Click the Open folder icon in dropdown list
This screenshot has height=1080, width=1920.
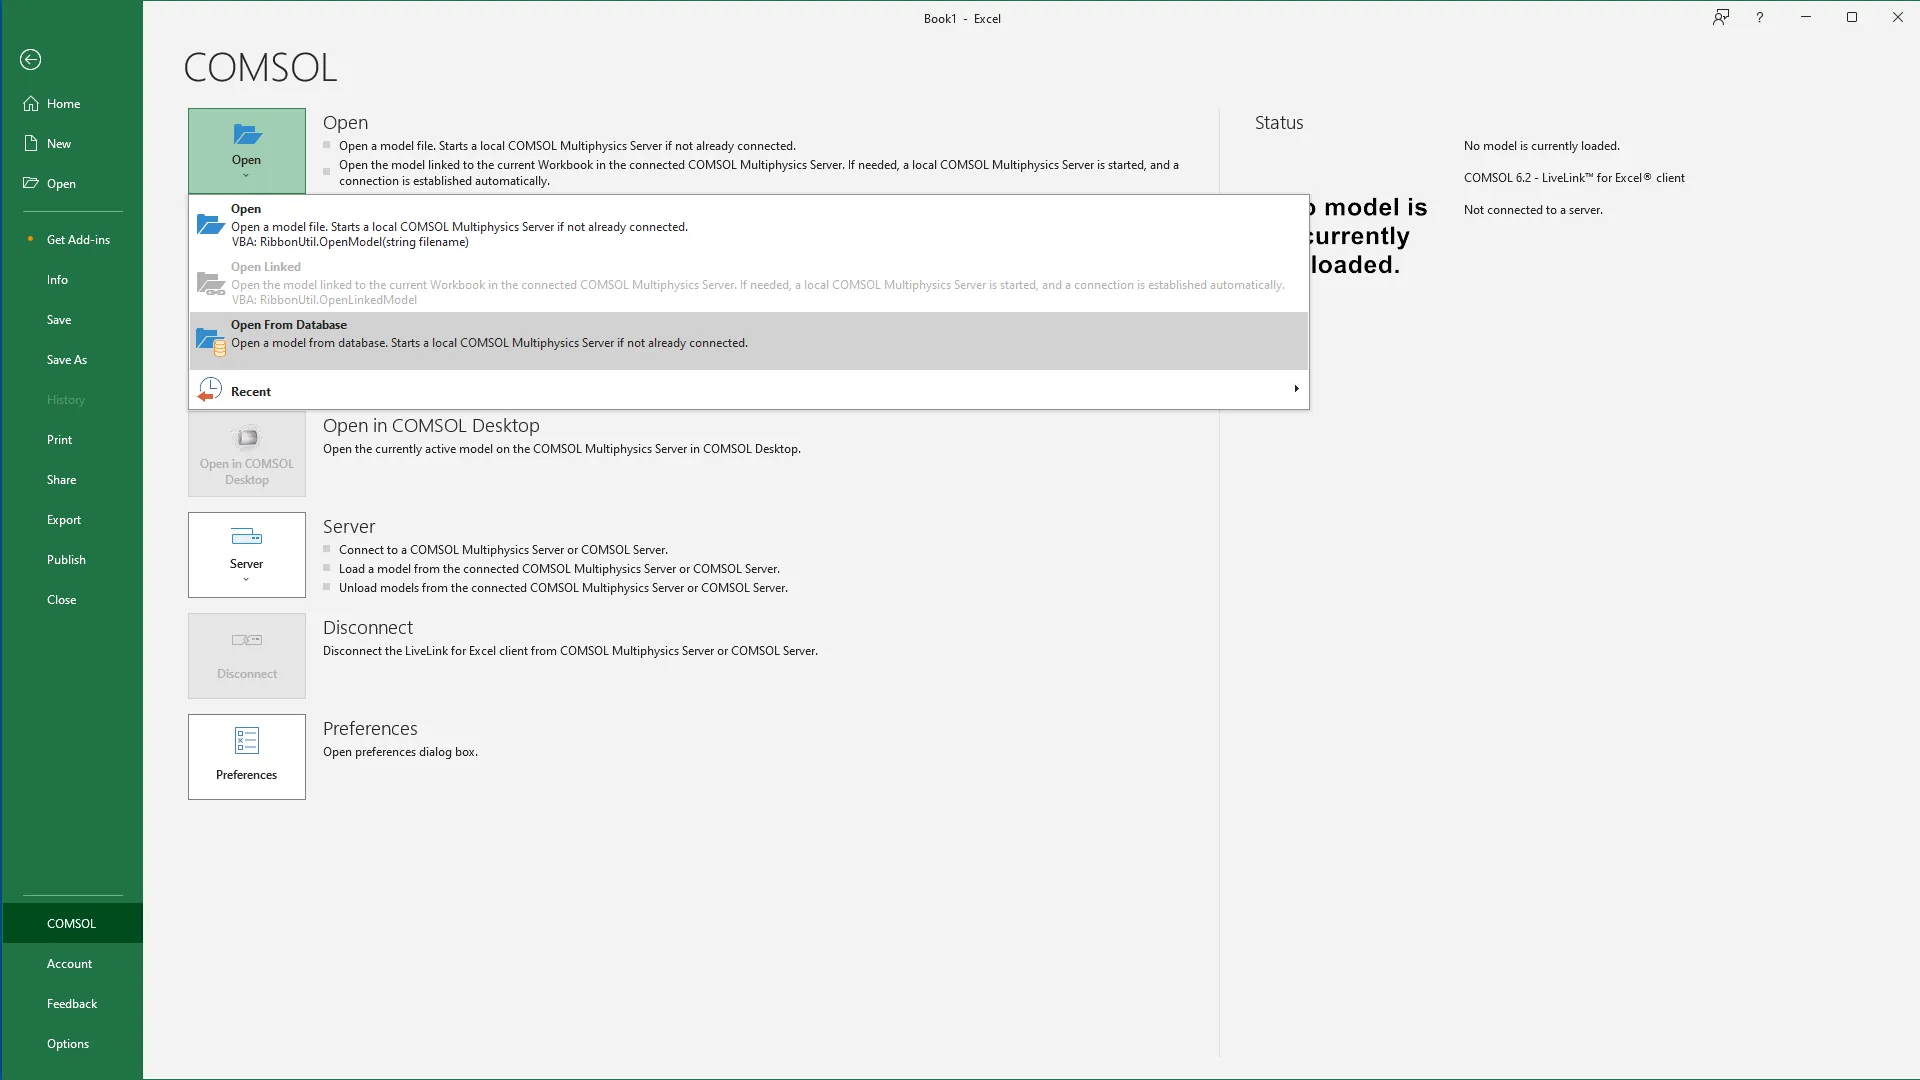[x=210, y=225]
